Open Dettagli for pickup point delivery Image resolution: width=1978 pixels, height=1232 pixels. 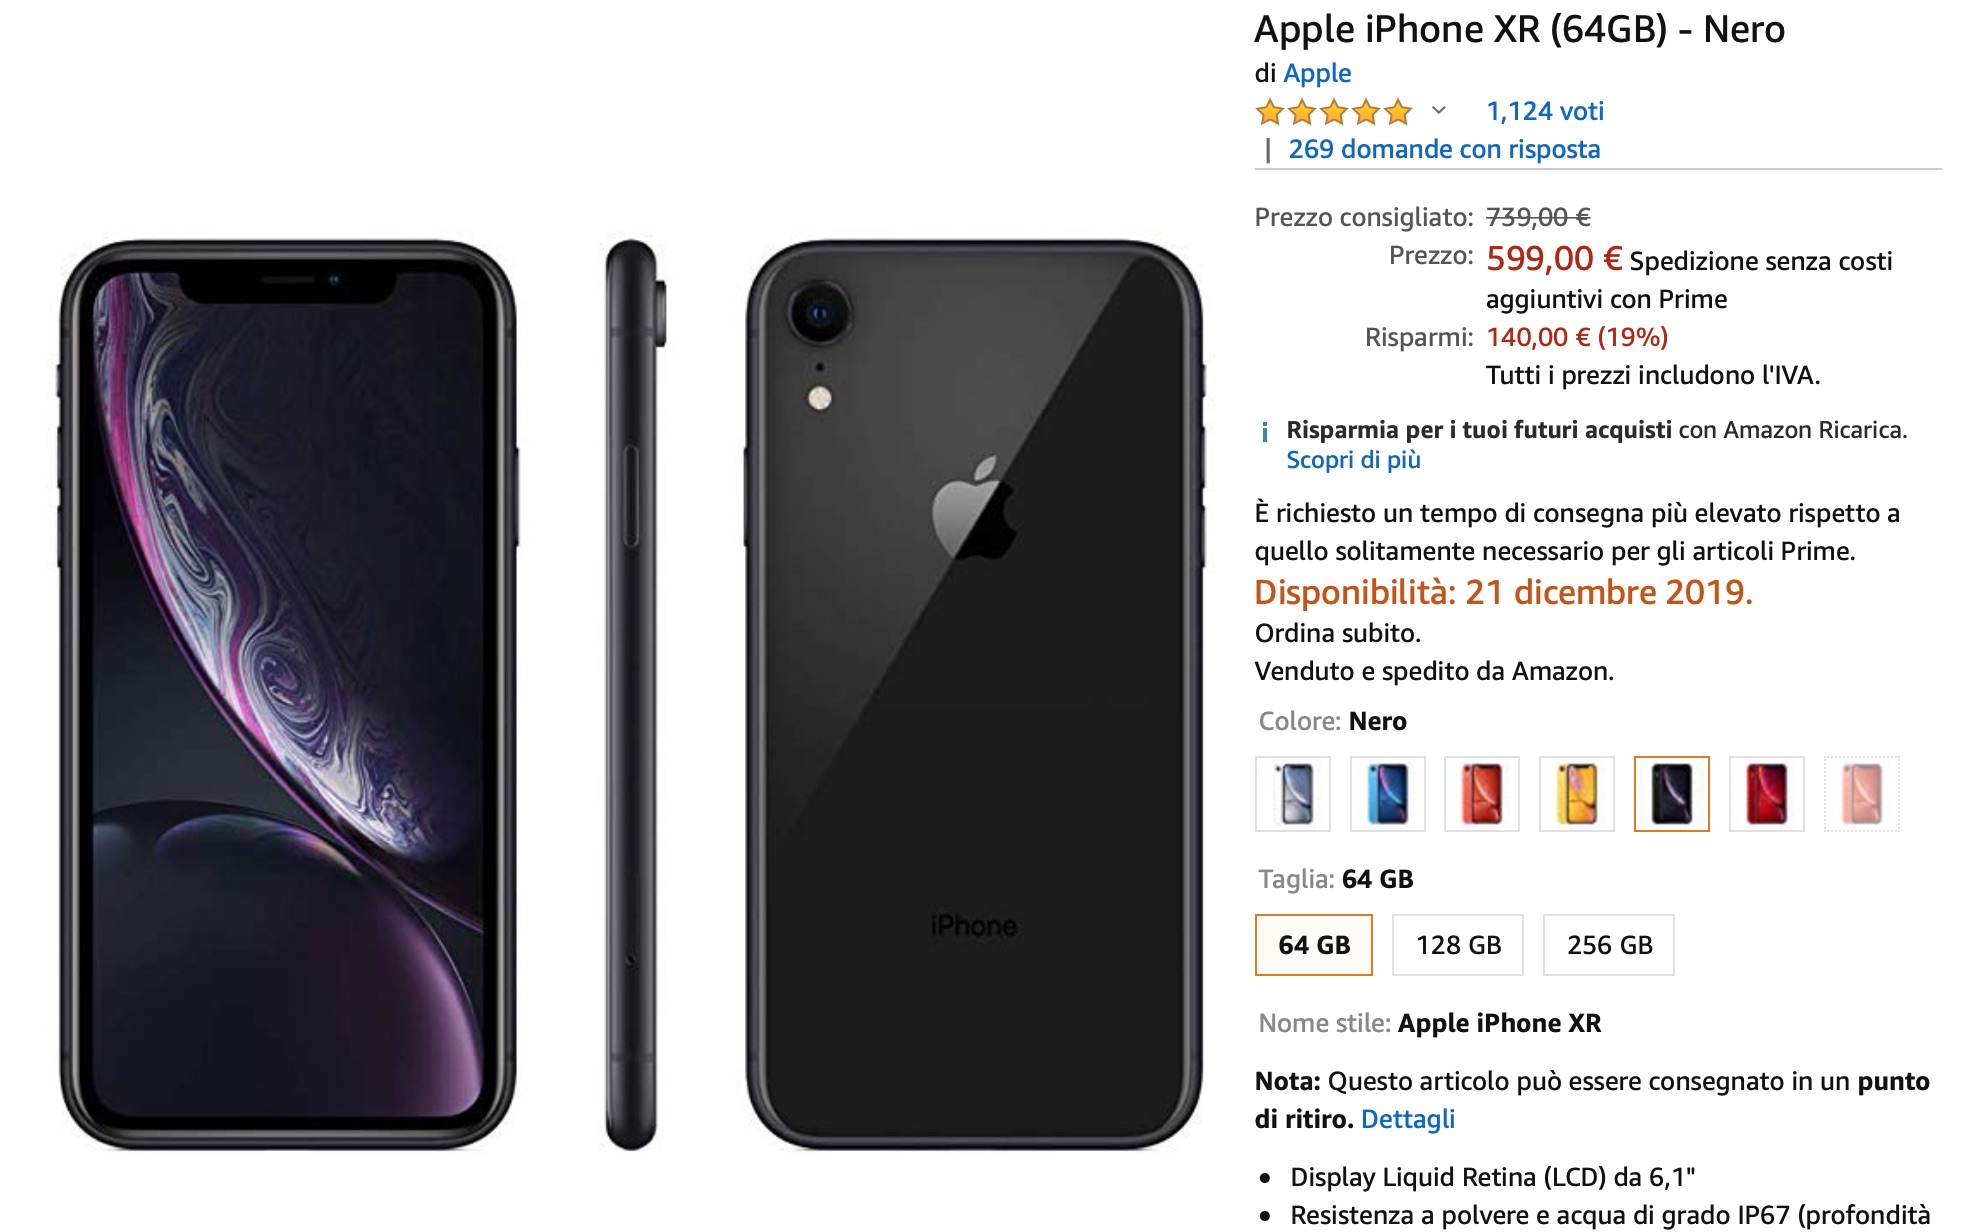coord(1407,1119)
